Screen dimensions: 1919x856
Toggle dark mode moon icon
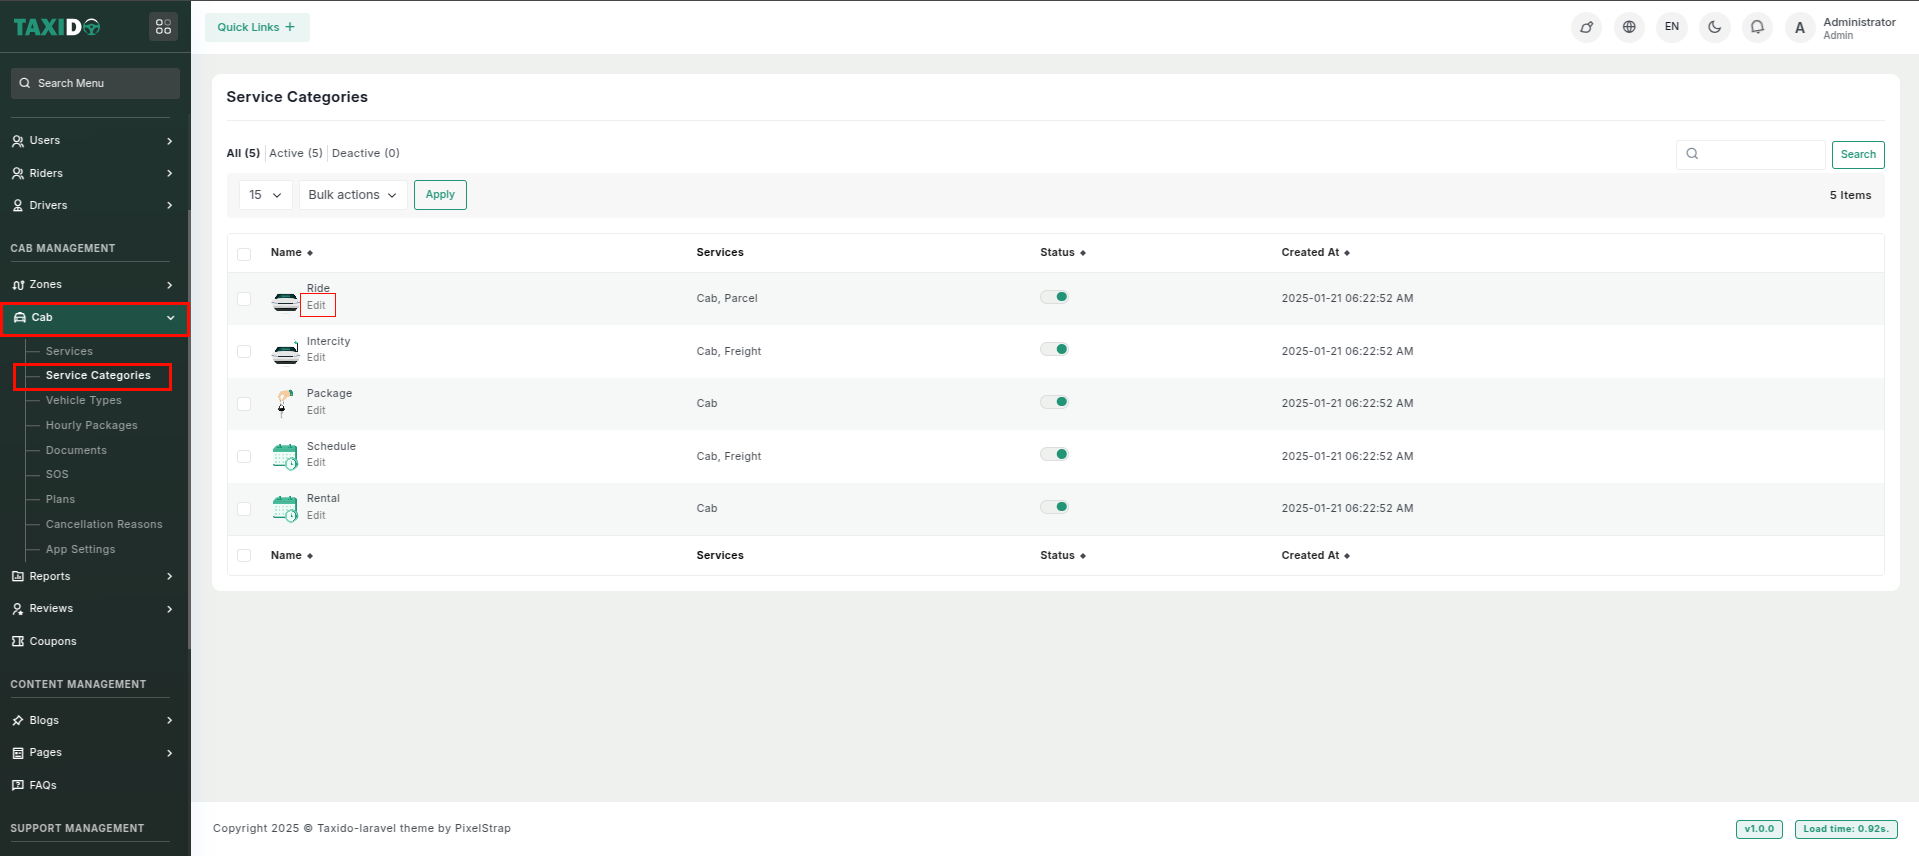point(1714,27)
